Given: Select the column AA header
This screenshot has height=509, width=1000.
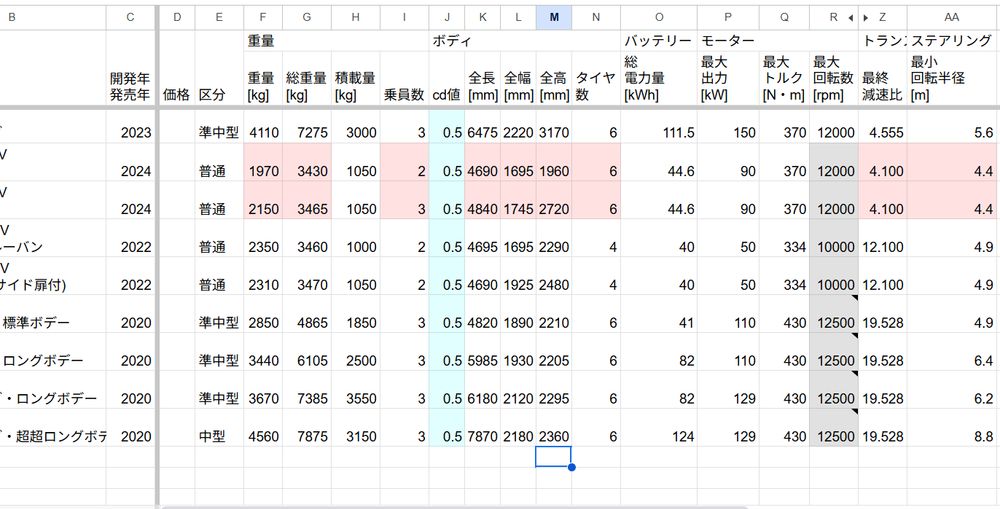Looking at the screenshot, I should click(952, 18).
